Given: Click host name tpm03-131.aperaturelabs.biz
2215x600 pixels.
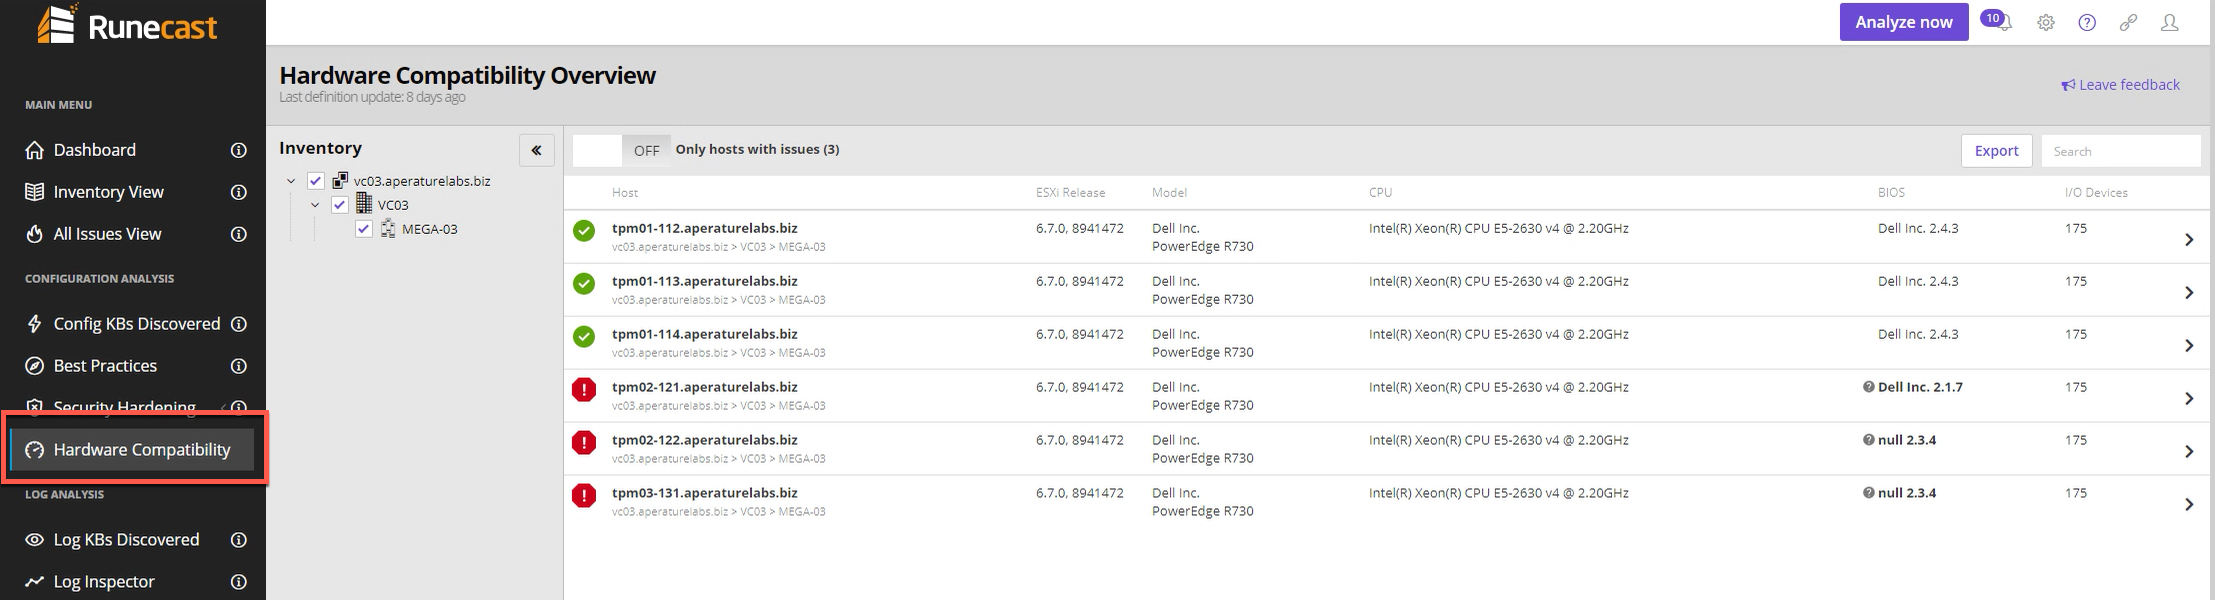Looking at the screenshot, I should tap(705, 493).
